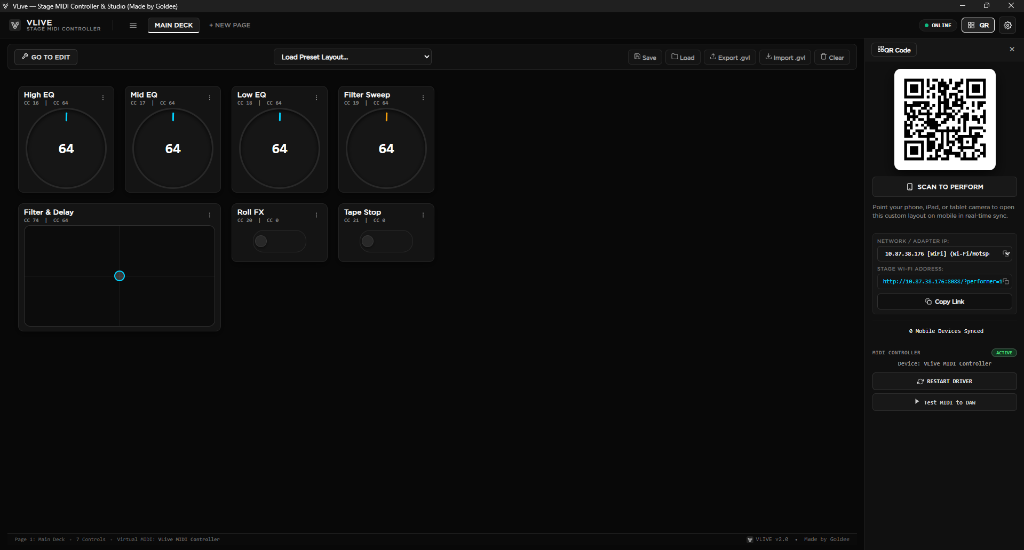Save the current layout
This screenshot has width=1024, height=550.
point(645,57)
